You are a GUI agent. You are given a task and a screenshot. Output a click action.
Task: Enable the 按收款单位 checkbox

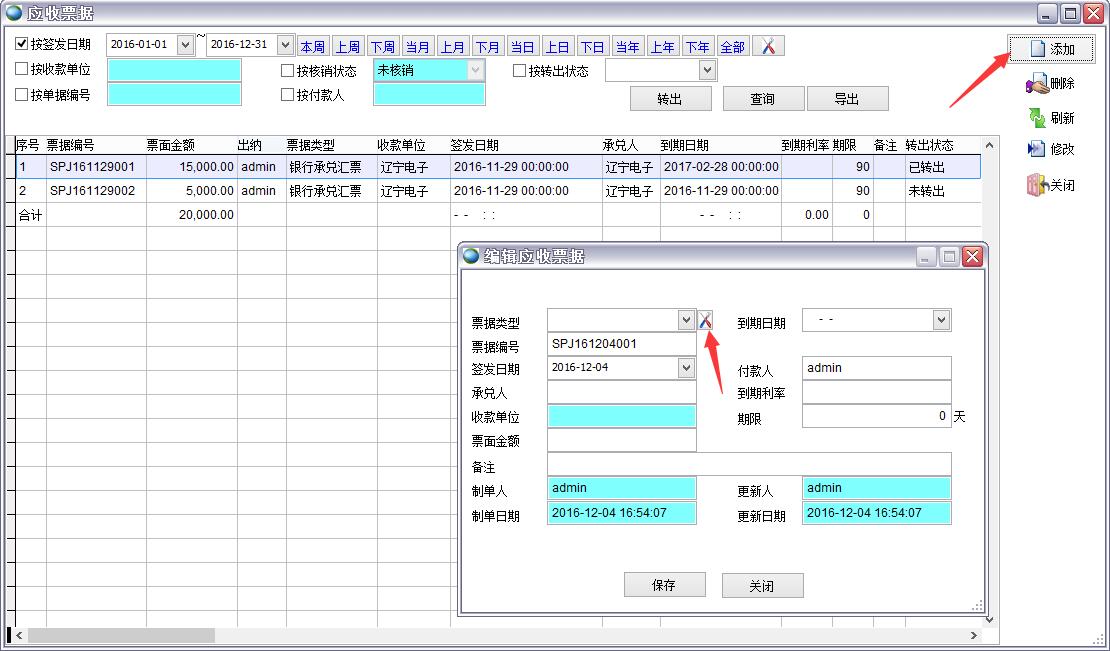(22, 70)
